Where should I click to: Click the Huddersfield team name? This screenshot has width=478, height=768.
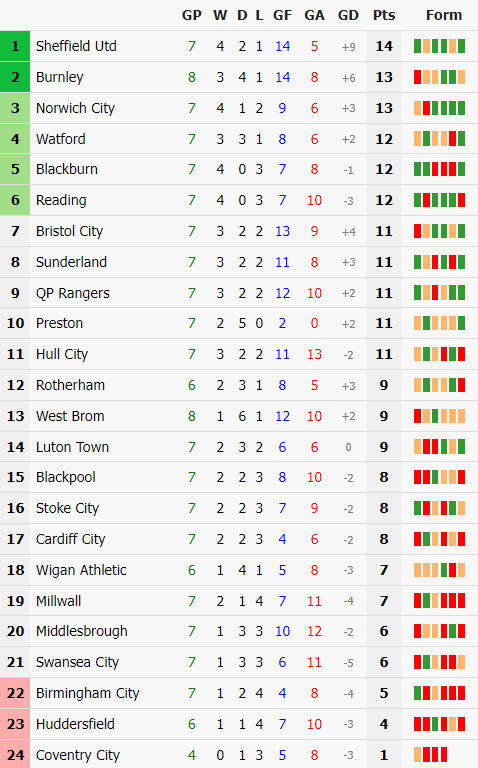pos(75,724)
